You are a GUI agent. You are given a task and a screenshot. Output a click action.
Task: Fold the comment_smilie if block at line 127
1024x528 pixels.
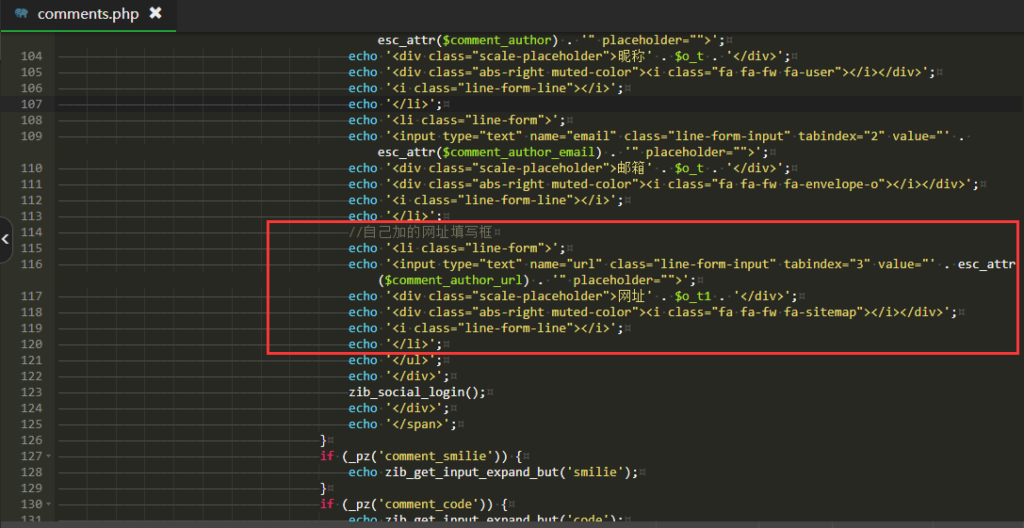(x=49, y=456)
